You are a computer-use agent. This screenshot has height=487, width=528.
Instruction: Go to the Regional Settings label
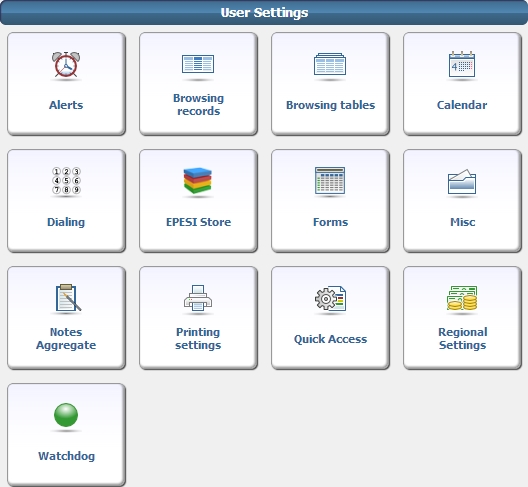pos(463,339)
